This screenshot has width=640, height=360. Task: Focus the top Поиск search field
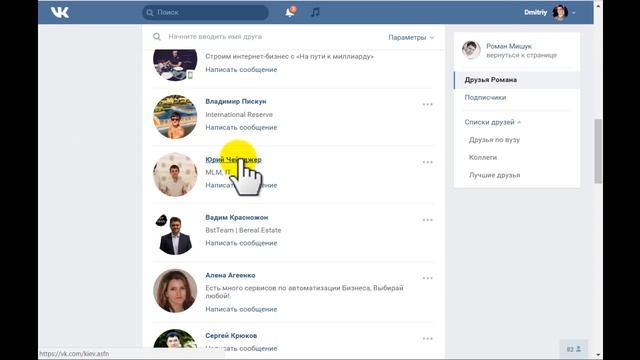pyautogui.click(x=205, y=12)
